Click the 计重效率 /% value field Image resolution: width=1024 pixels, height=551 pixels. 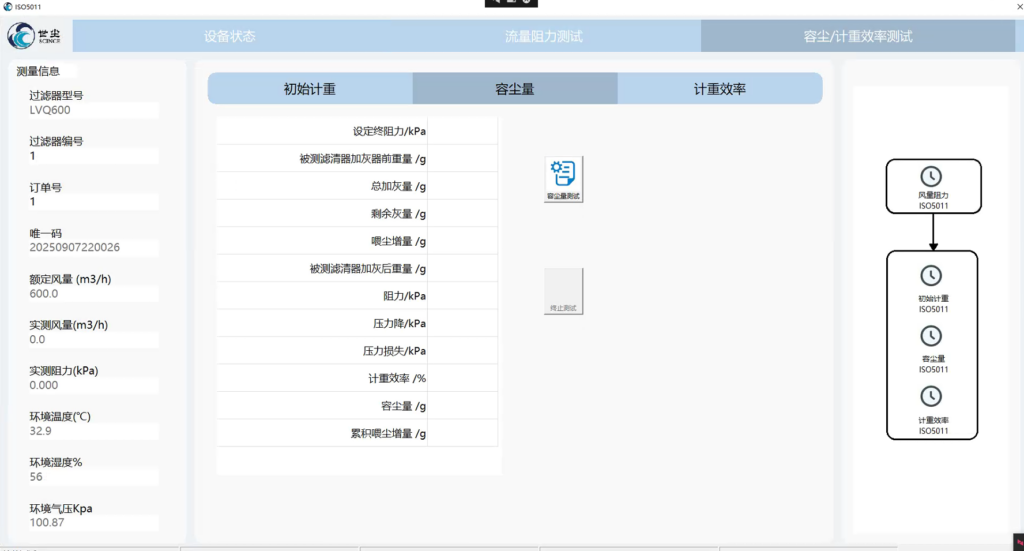(462, 378)
